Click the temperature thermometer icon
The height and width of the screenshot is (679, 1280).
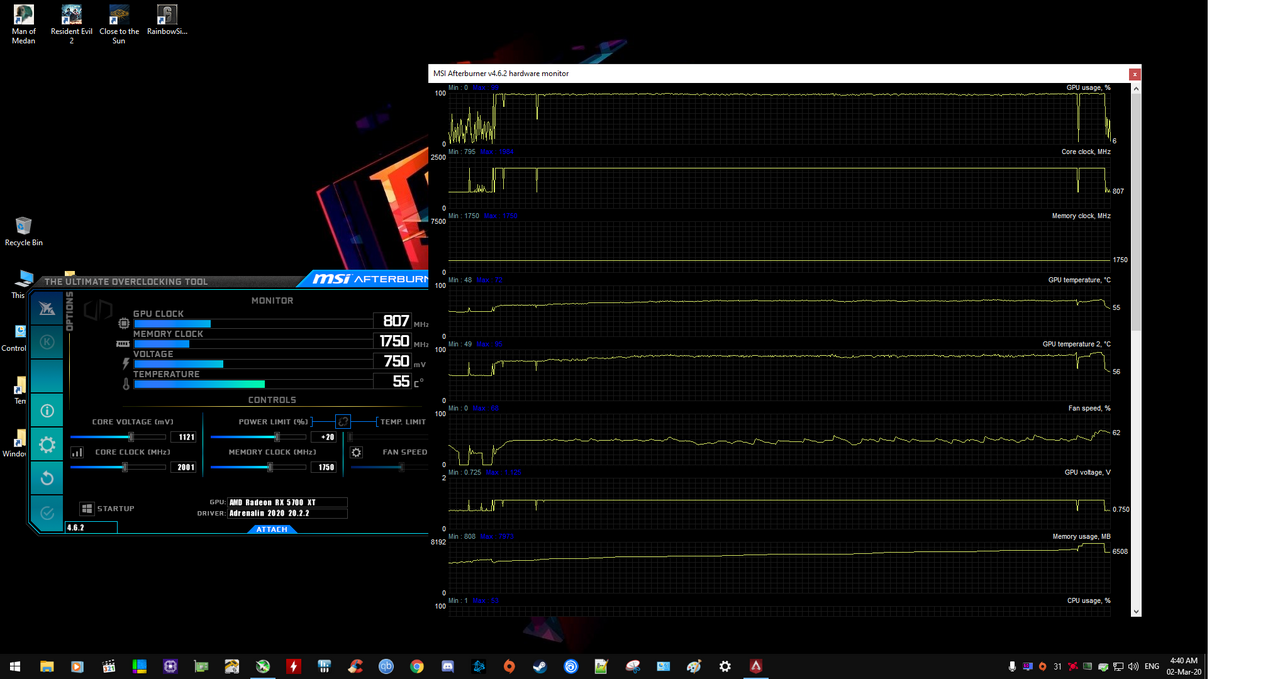[x=126, y=383]
